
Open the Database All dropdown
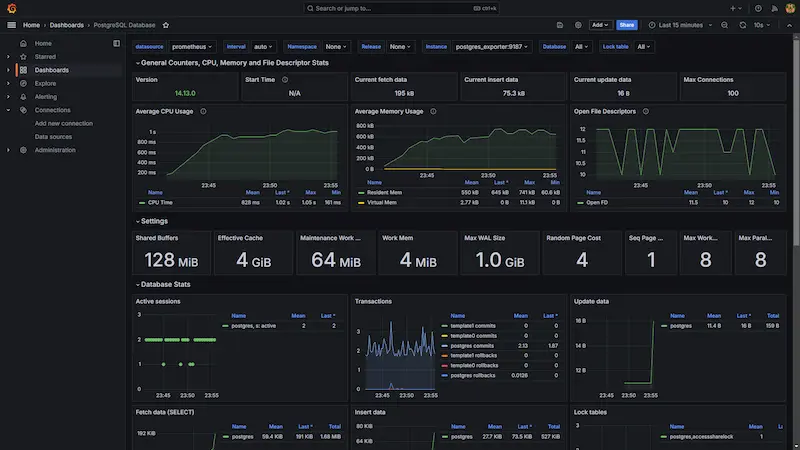[581, 46]
